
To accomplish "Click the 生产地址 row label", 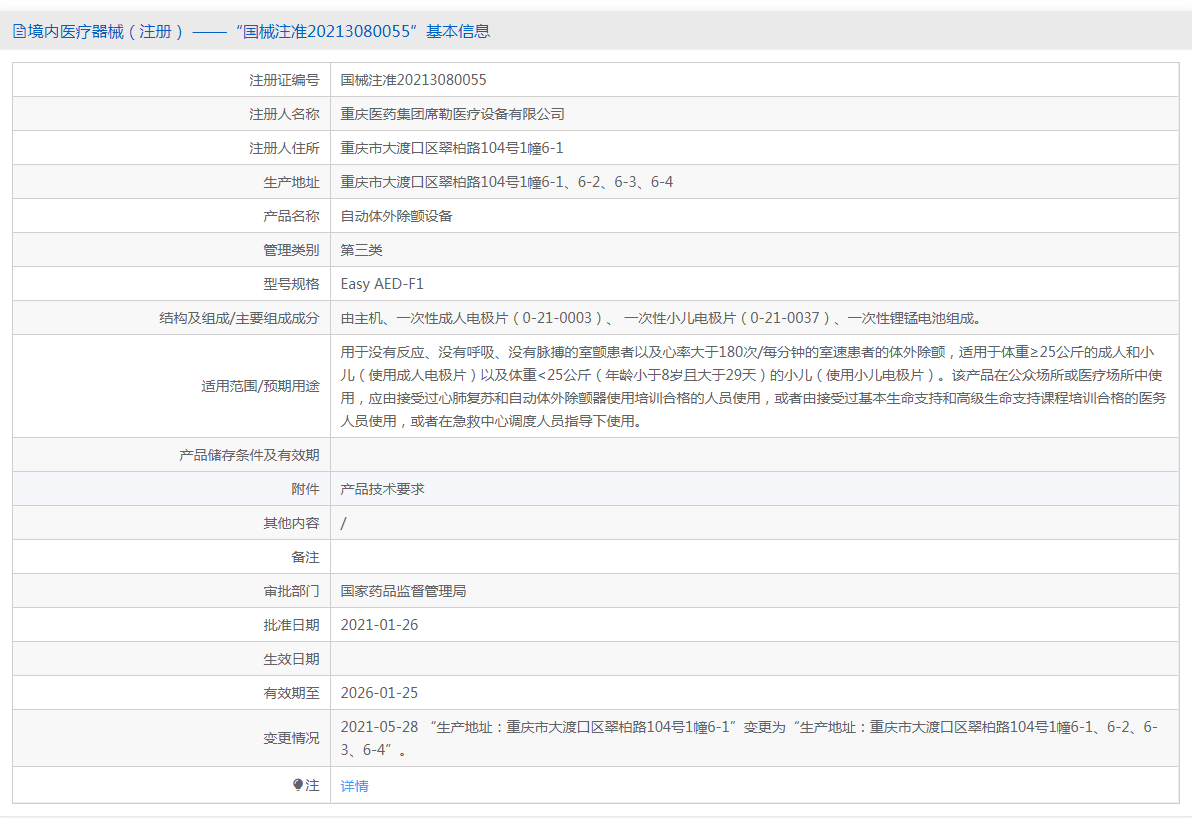I will (291, 182).
